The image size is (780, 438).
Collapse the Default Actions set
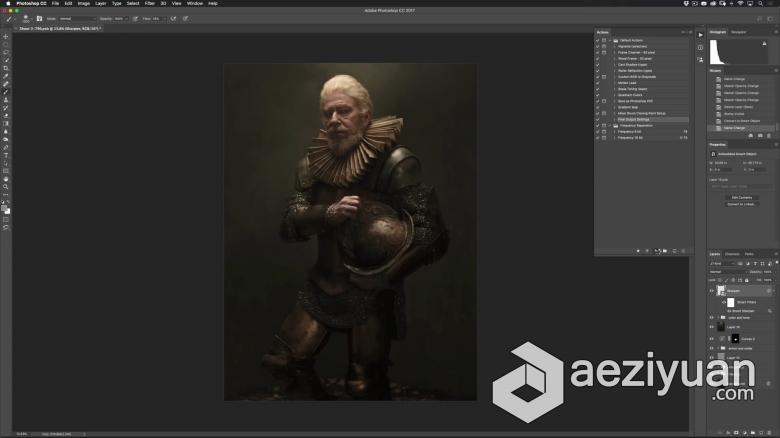click(610, 40)
